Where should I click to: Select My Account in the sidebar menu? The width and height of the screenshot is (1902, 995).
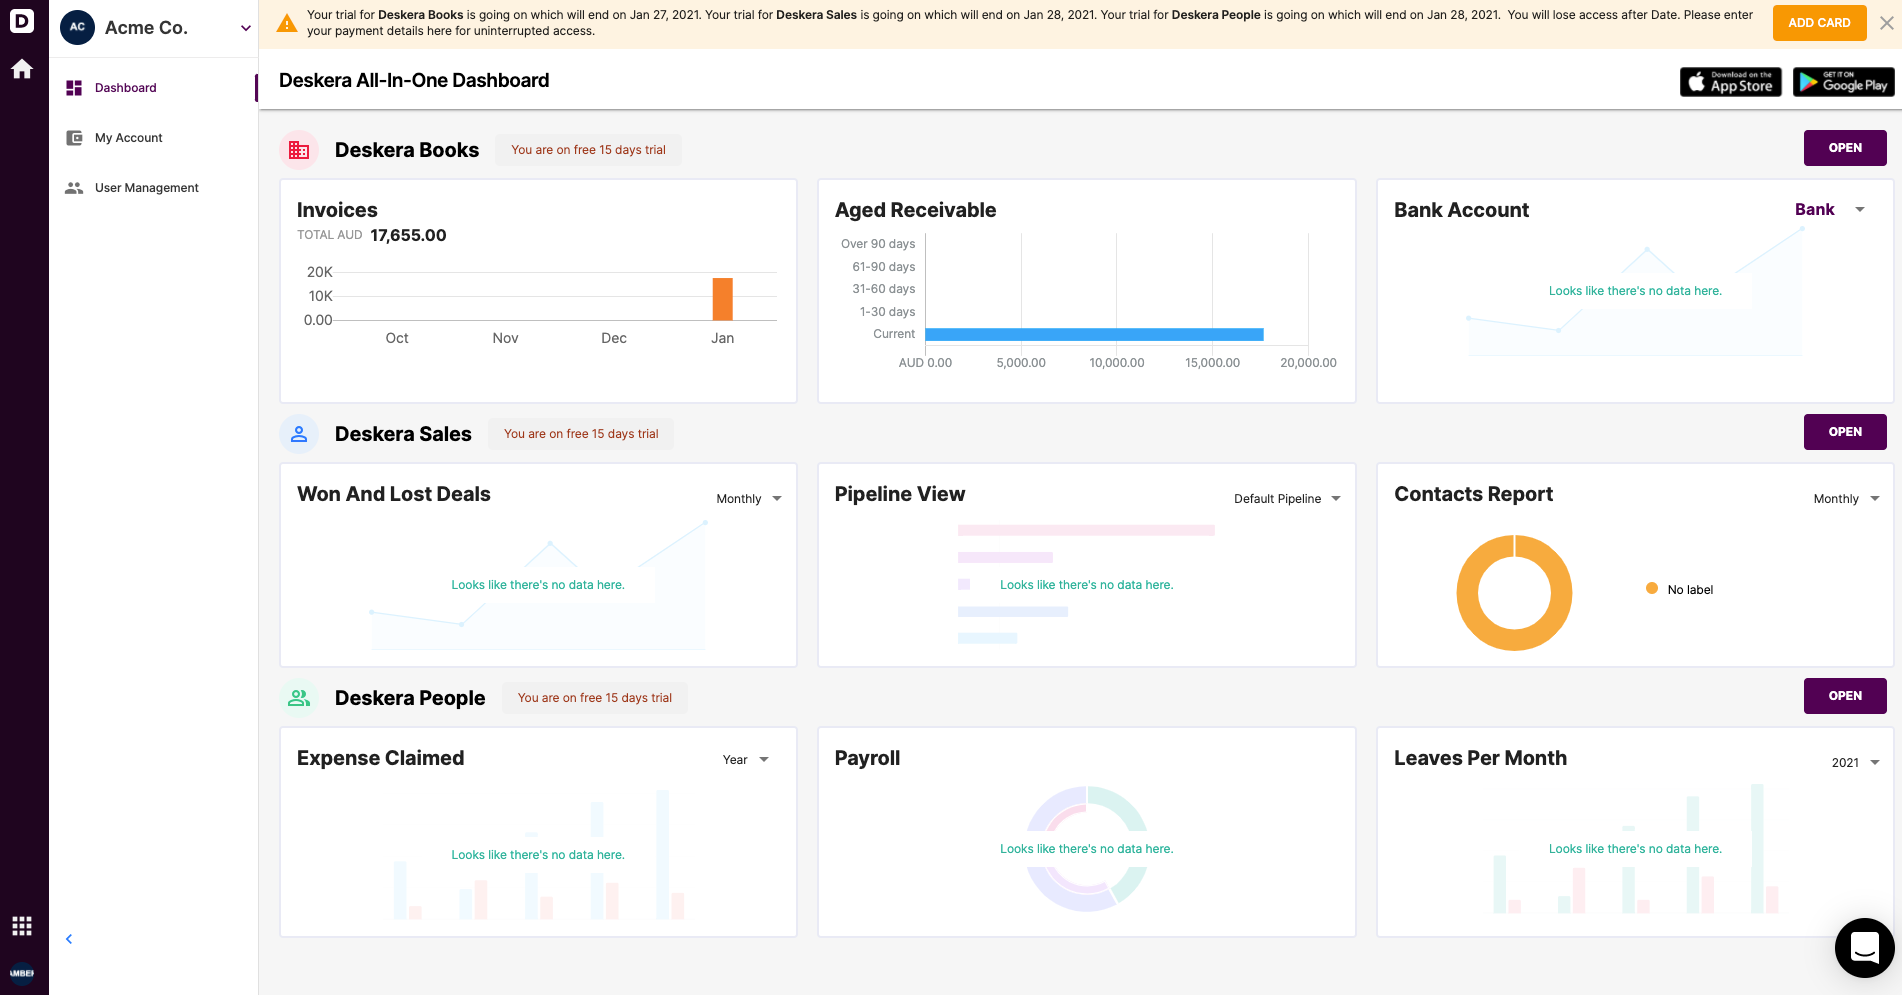(129, 138)
